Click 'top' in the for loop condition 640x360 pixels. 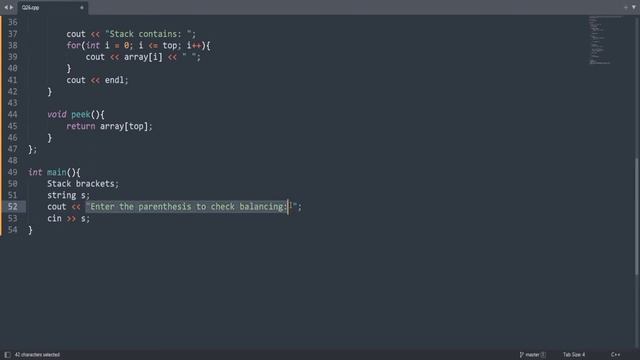pos(169,45)
